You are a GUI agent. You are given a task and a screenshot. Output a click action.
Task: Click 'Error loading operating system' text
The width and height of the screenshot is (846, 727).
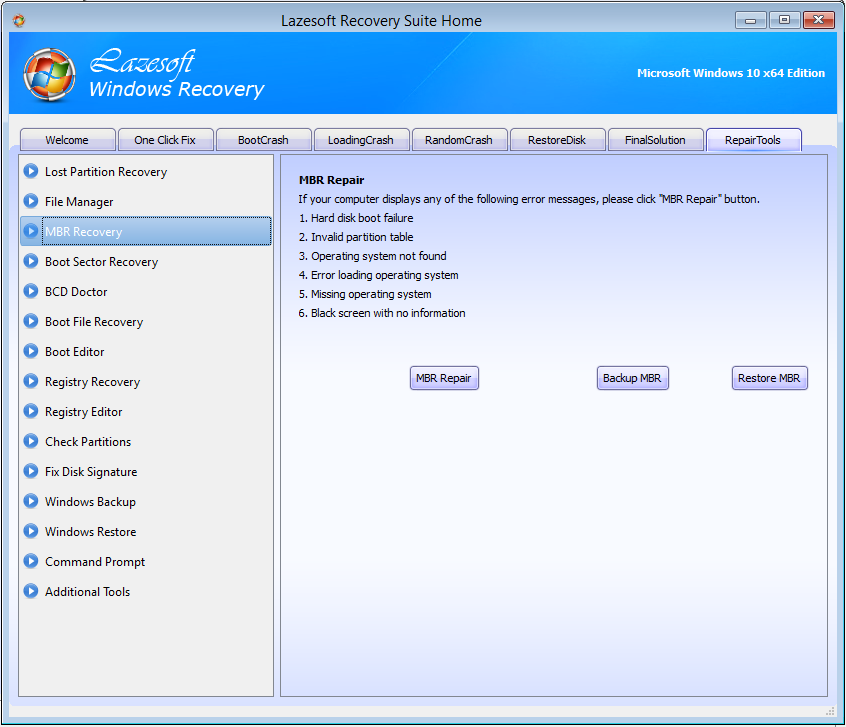tap(385, 275)
